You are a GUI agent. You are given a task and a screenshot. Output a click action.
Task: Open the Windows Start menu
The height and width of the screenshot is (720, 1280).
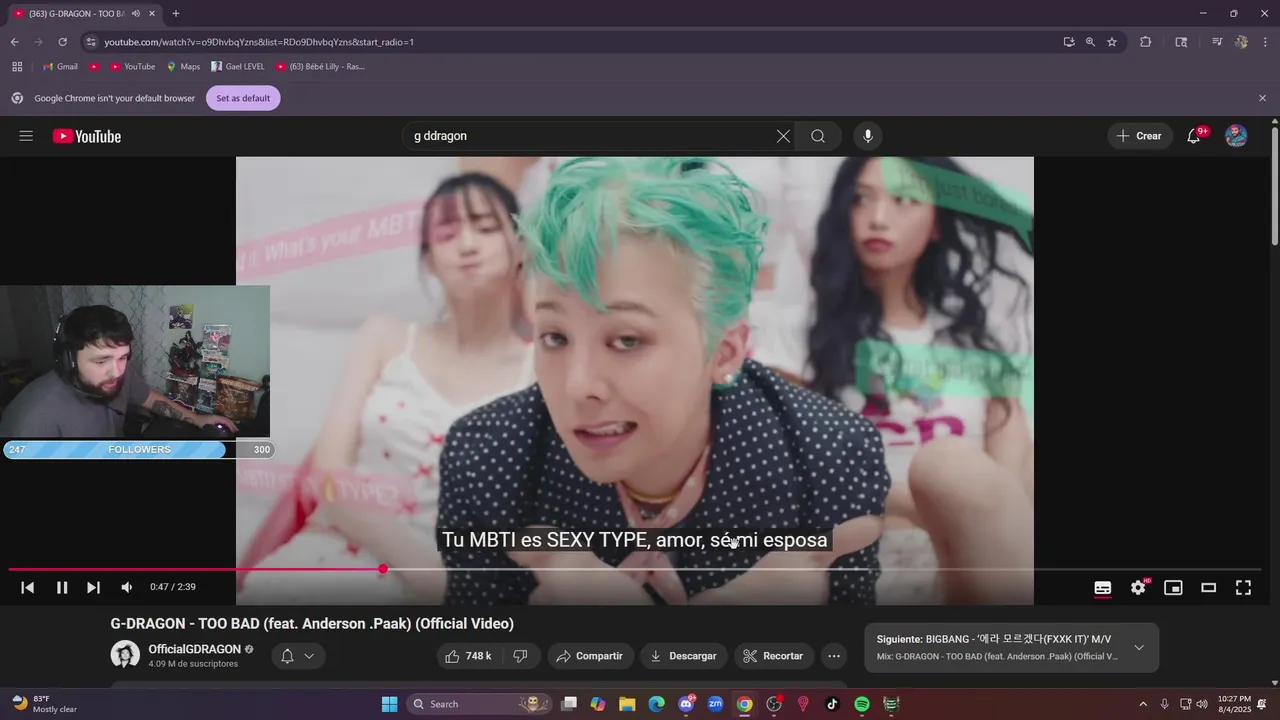[x=390, y=704]
